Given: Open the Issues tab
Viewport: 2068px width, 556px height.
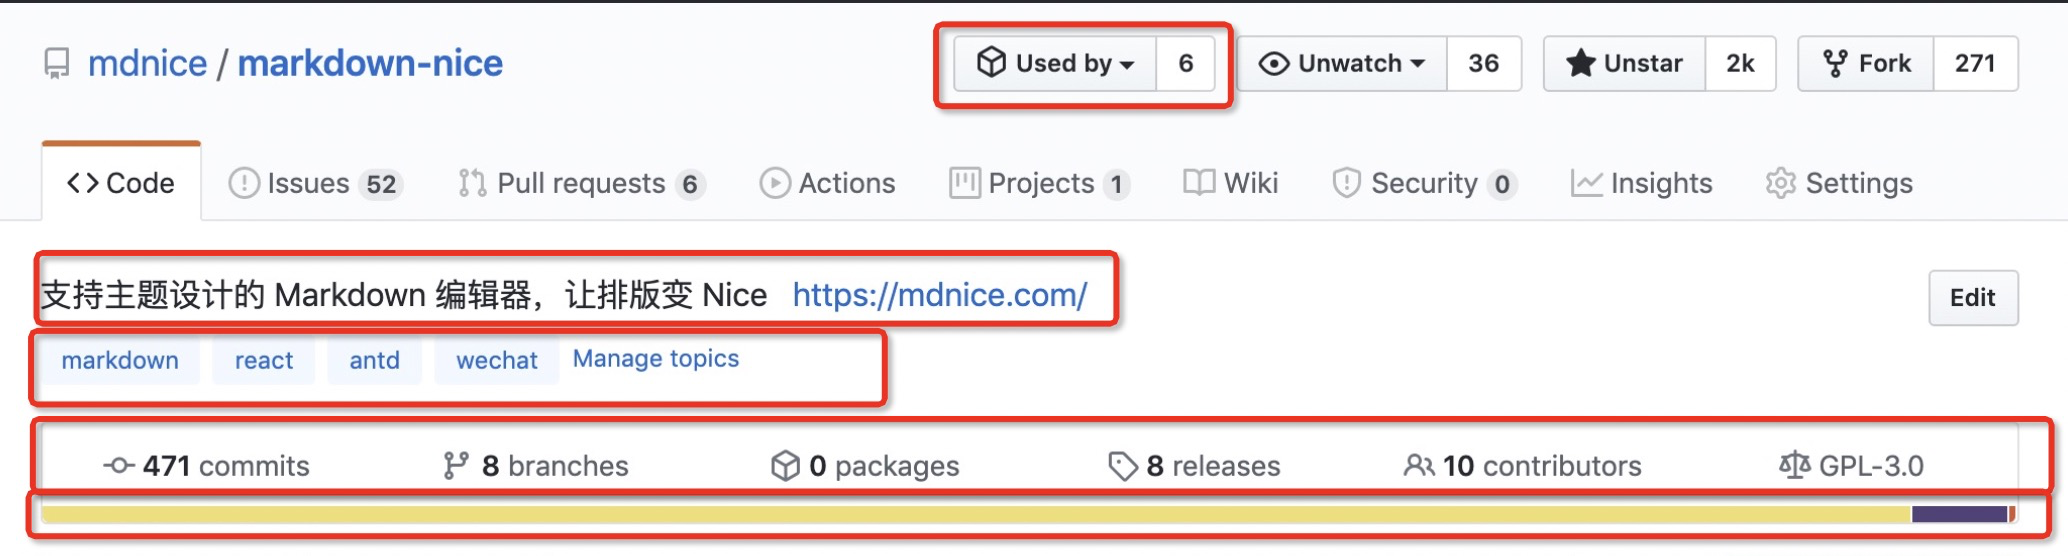Looking at the screenshot, I should point(315,183).
